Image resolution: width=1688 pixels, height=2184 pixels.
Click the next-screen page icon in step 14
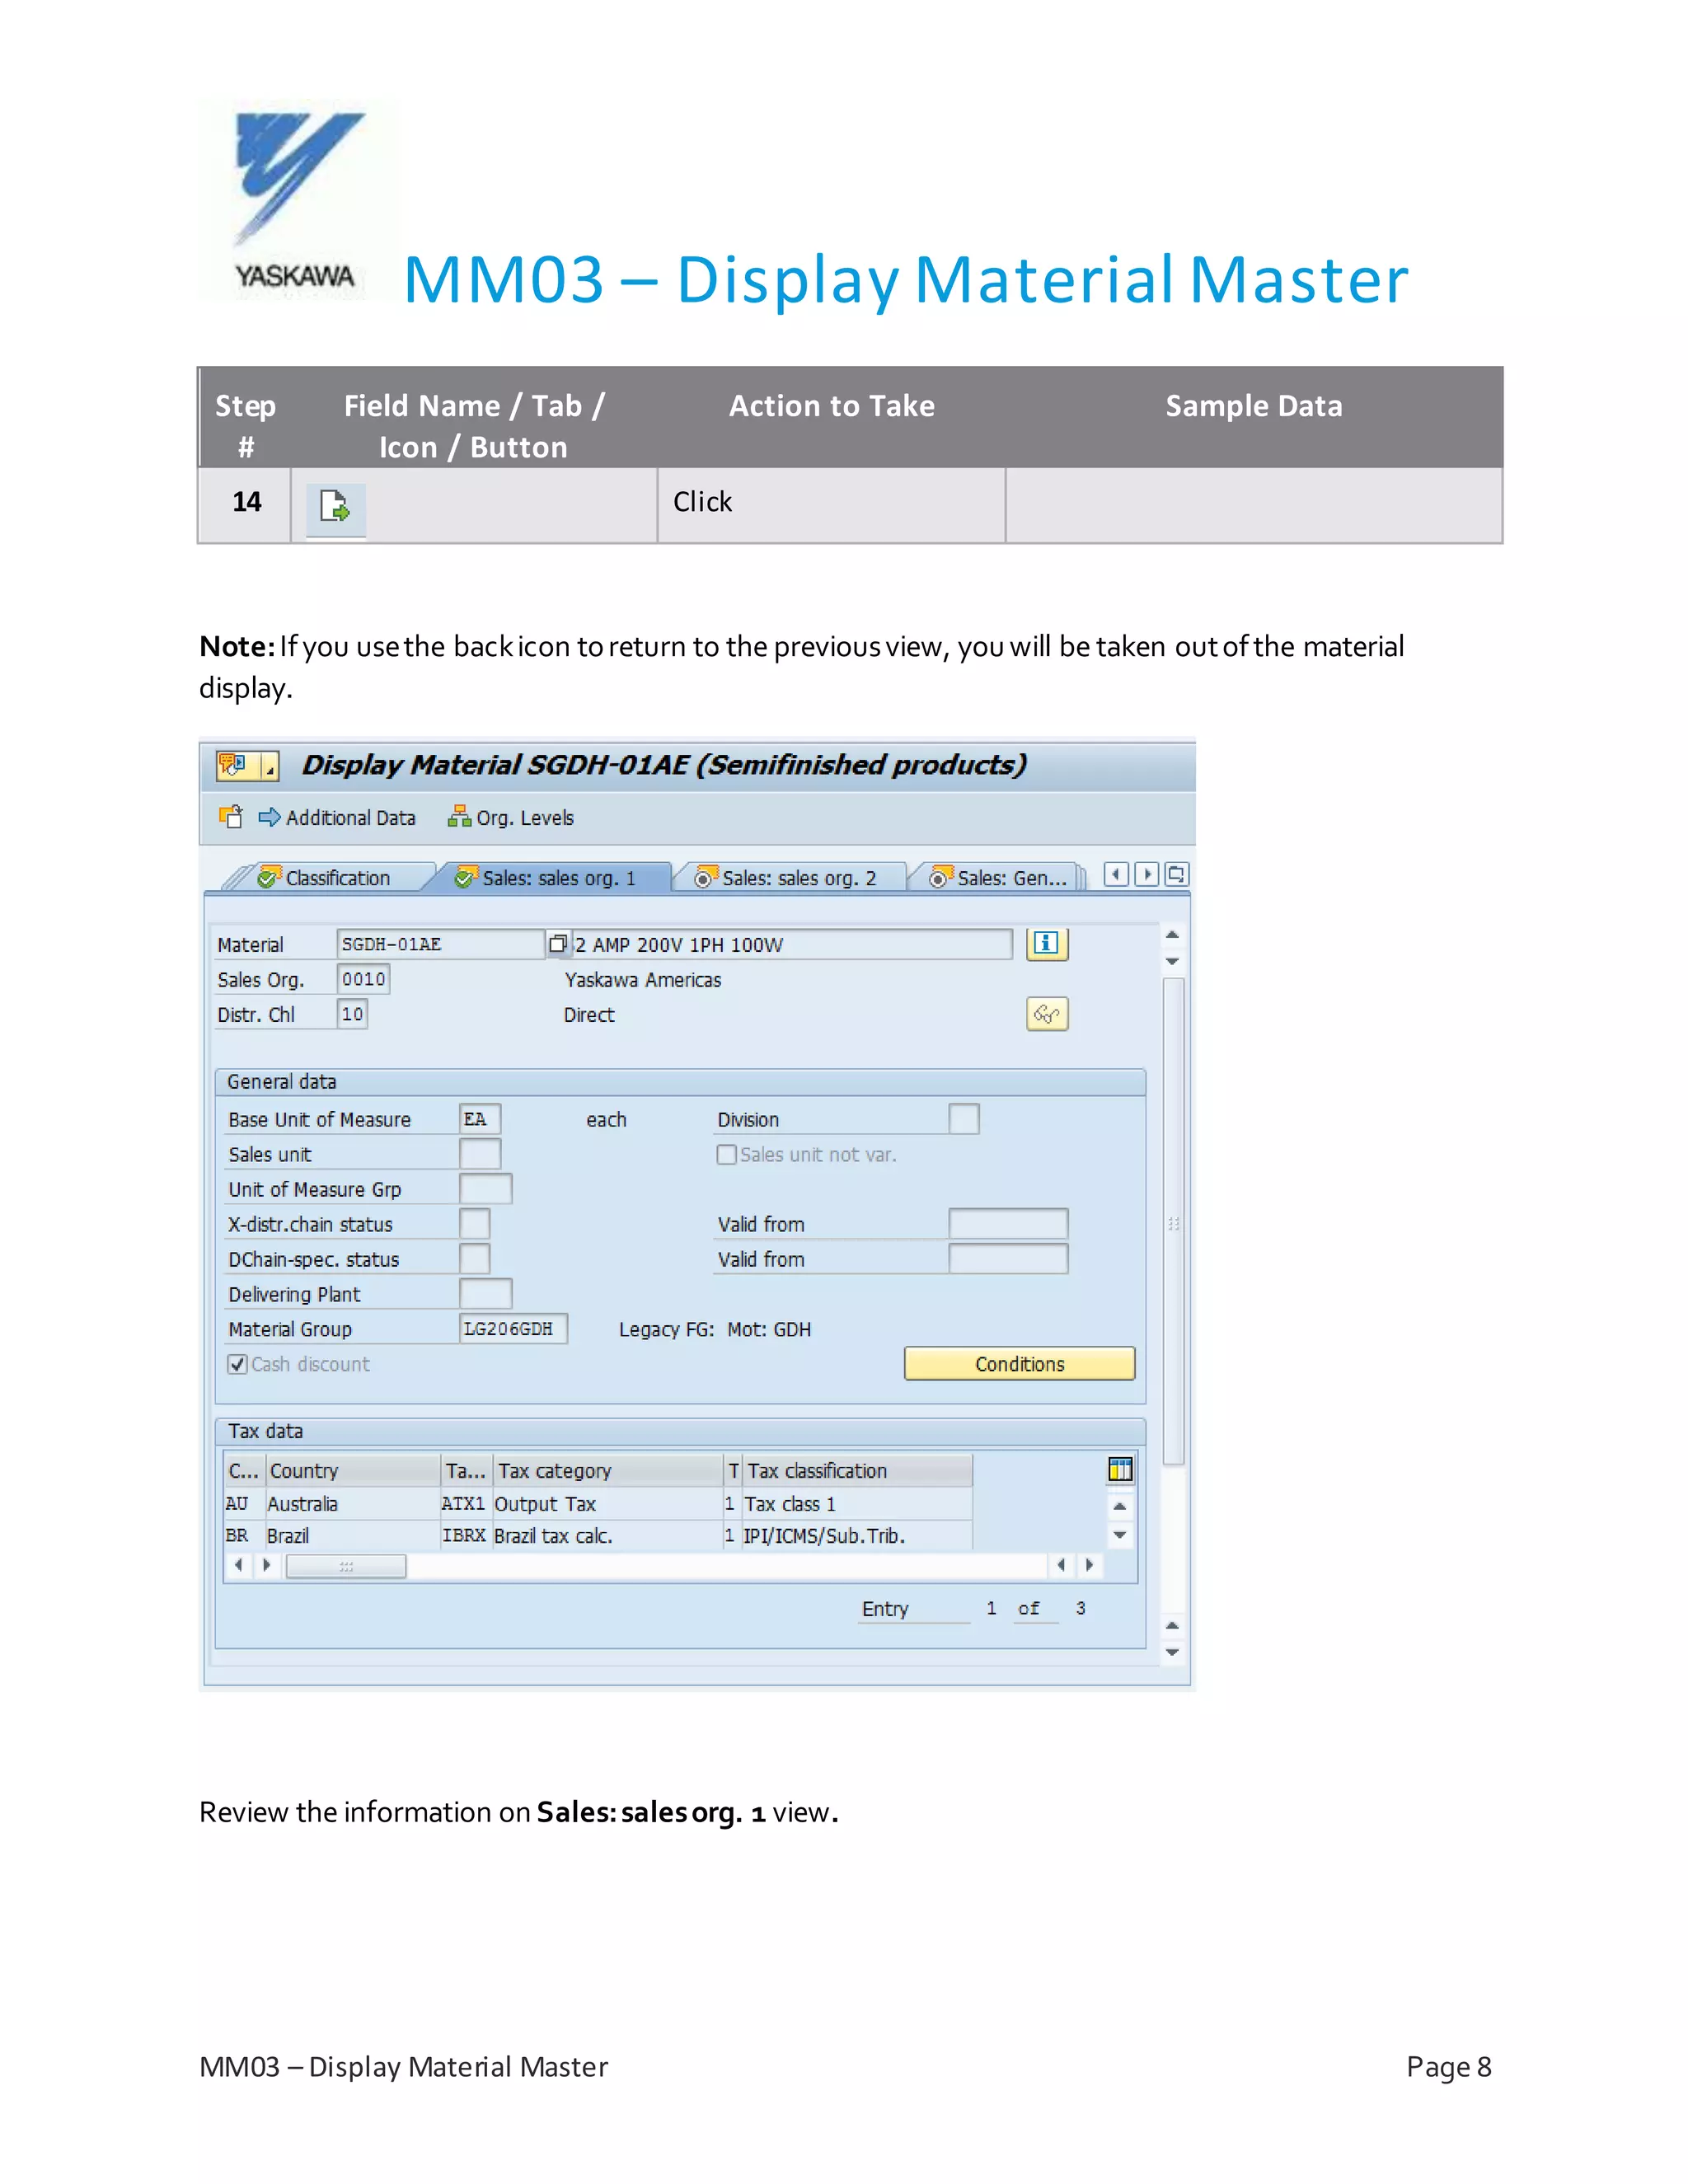(x=335, y=507)
